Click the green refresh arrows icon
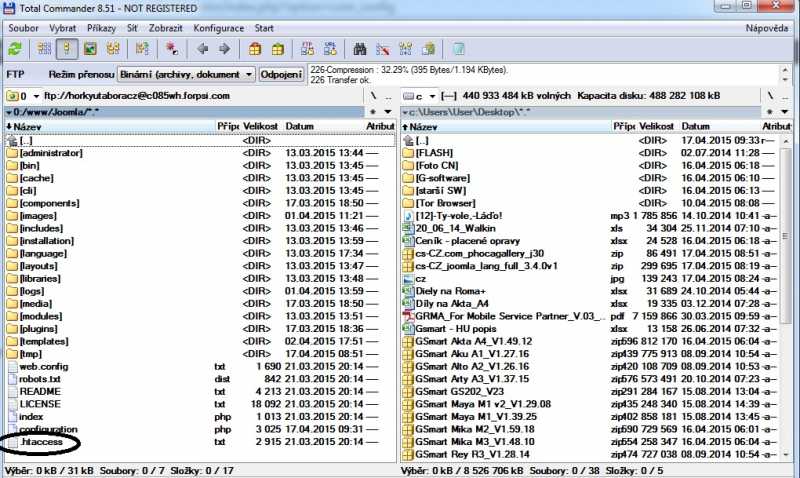The image size is (800, 478). tap(15, 48)
